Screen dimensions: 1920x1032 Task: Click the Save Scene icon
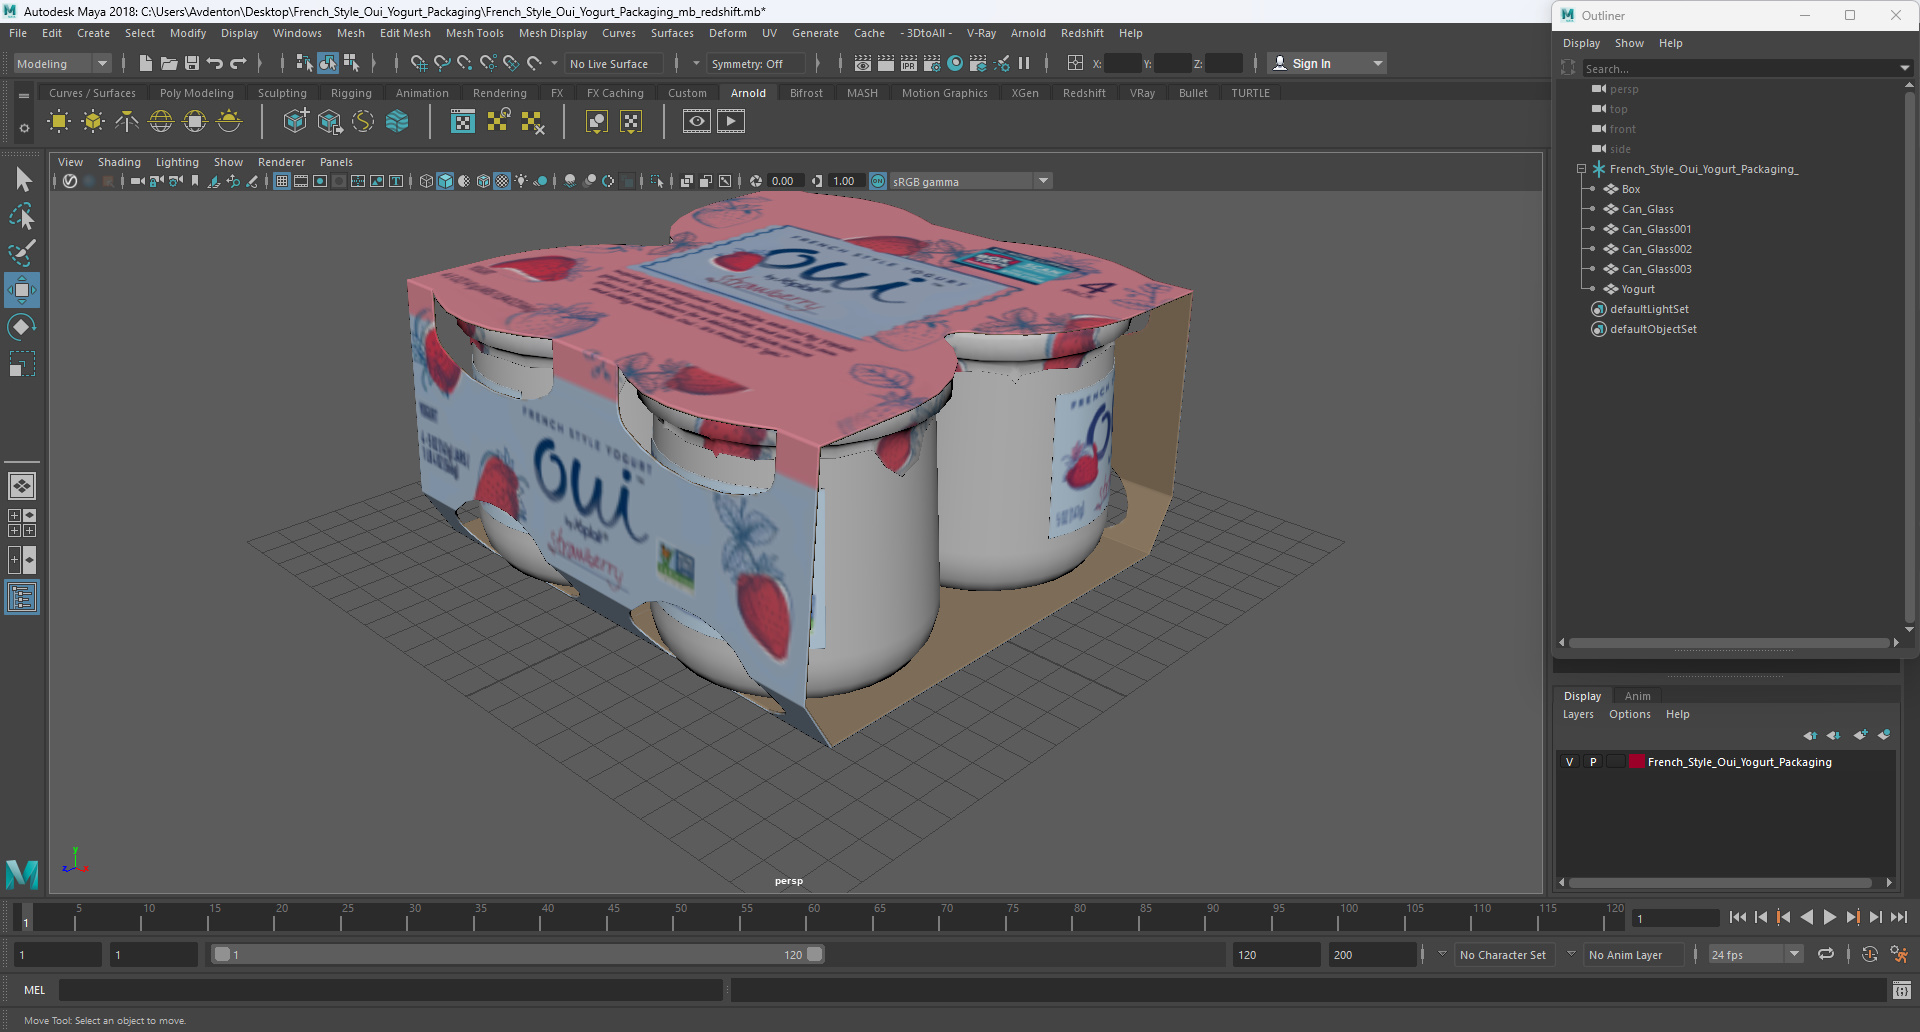coord(192,63)
